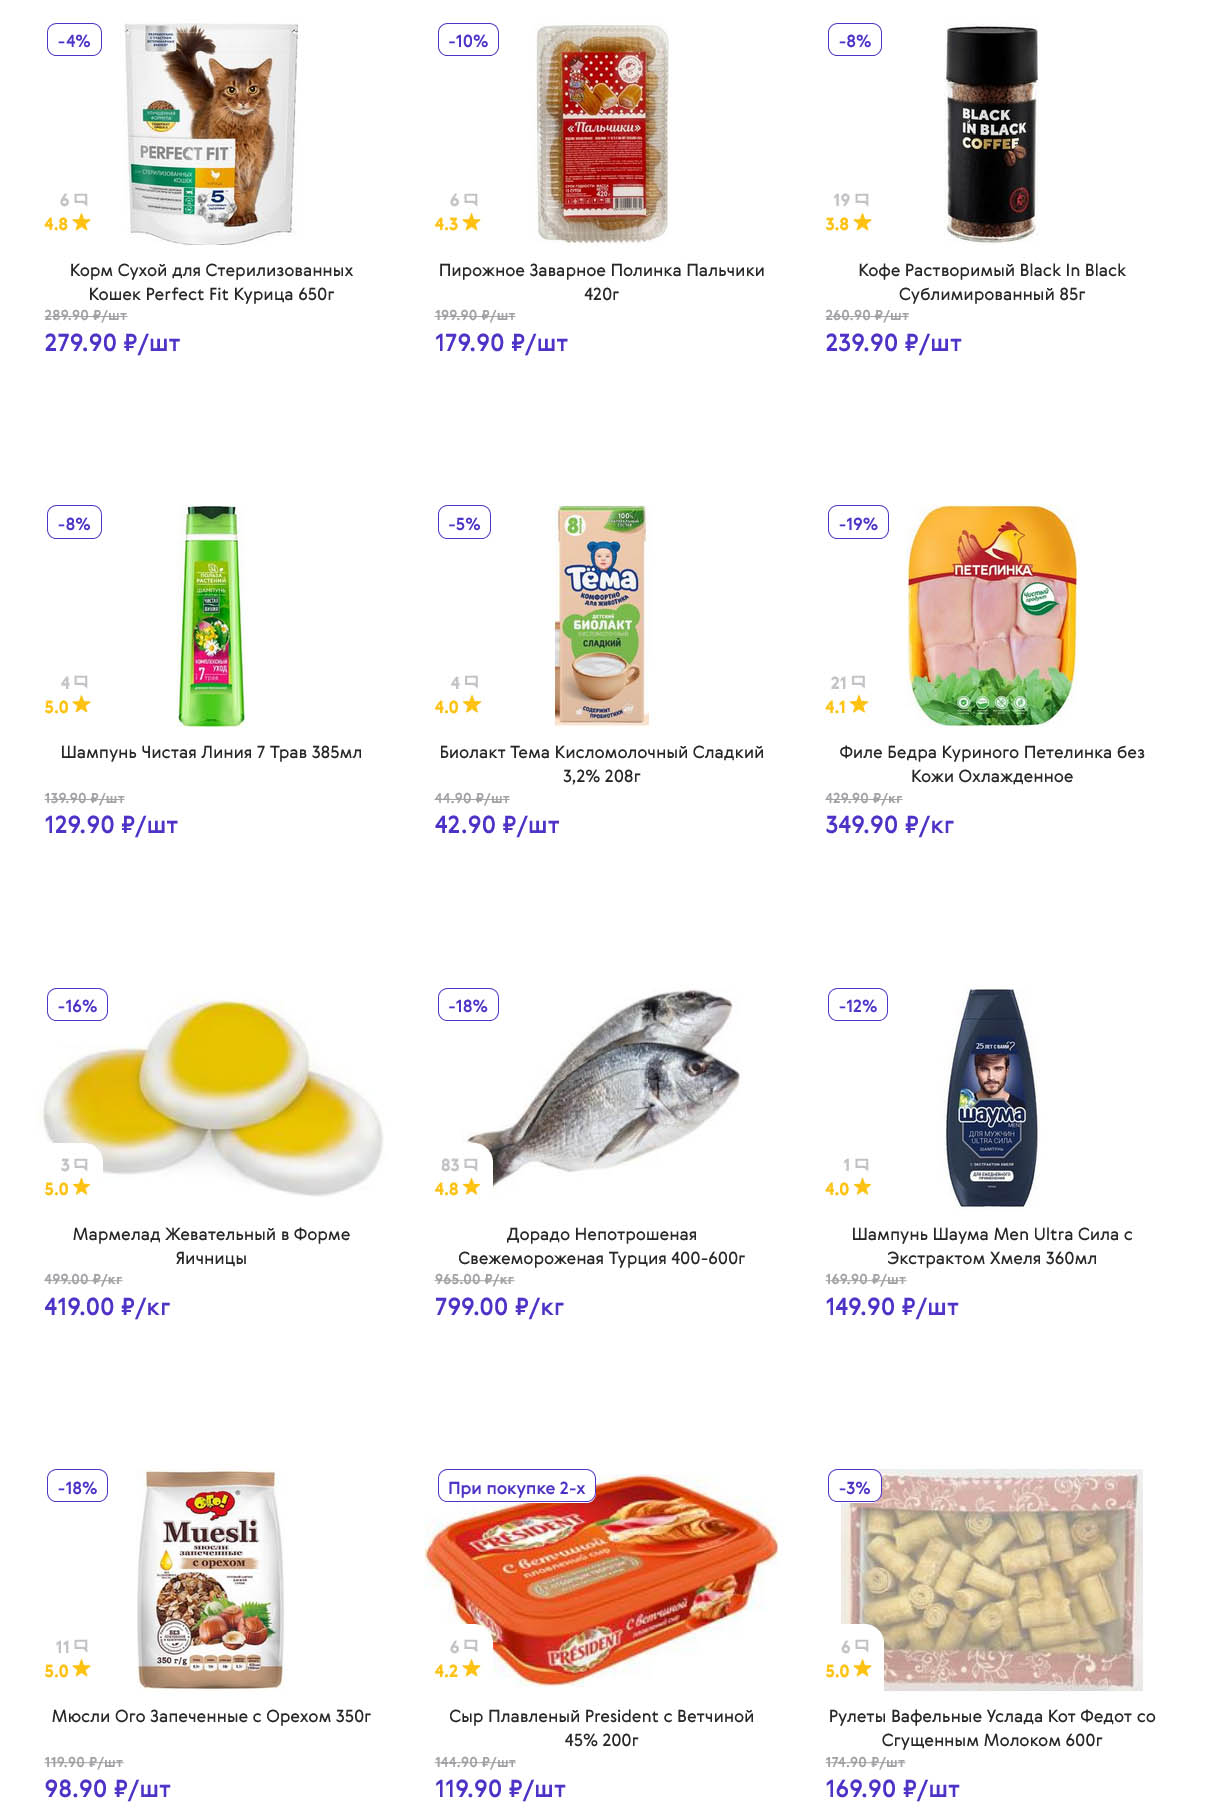Click the comments icon on Perfect Fit cat food
Image resolution: width=1207 pixels, height=1816 pixels.
coord(81,200)
